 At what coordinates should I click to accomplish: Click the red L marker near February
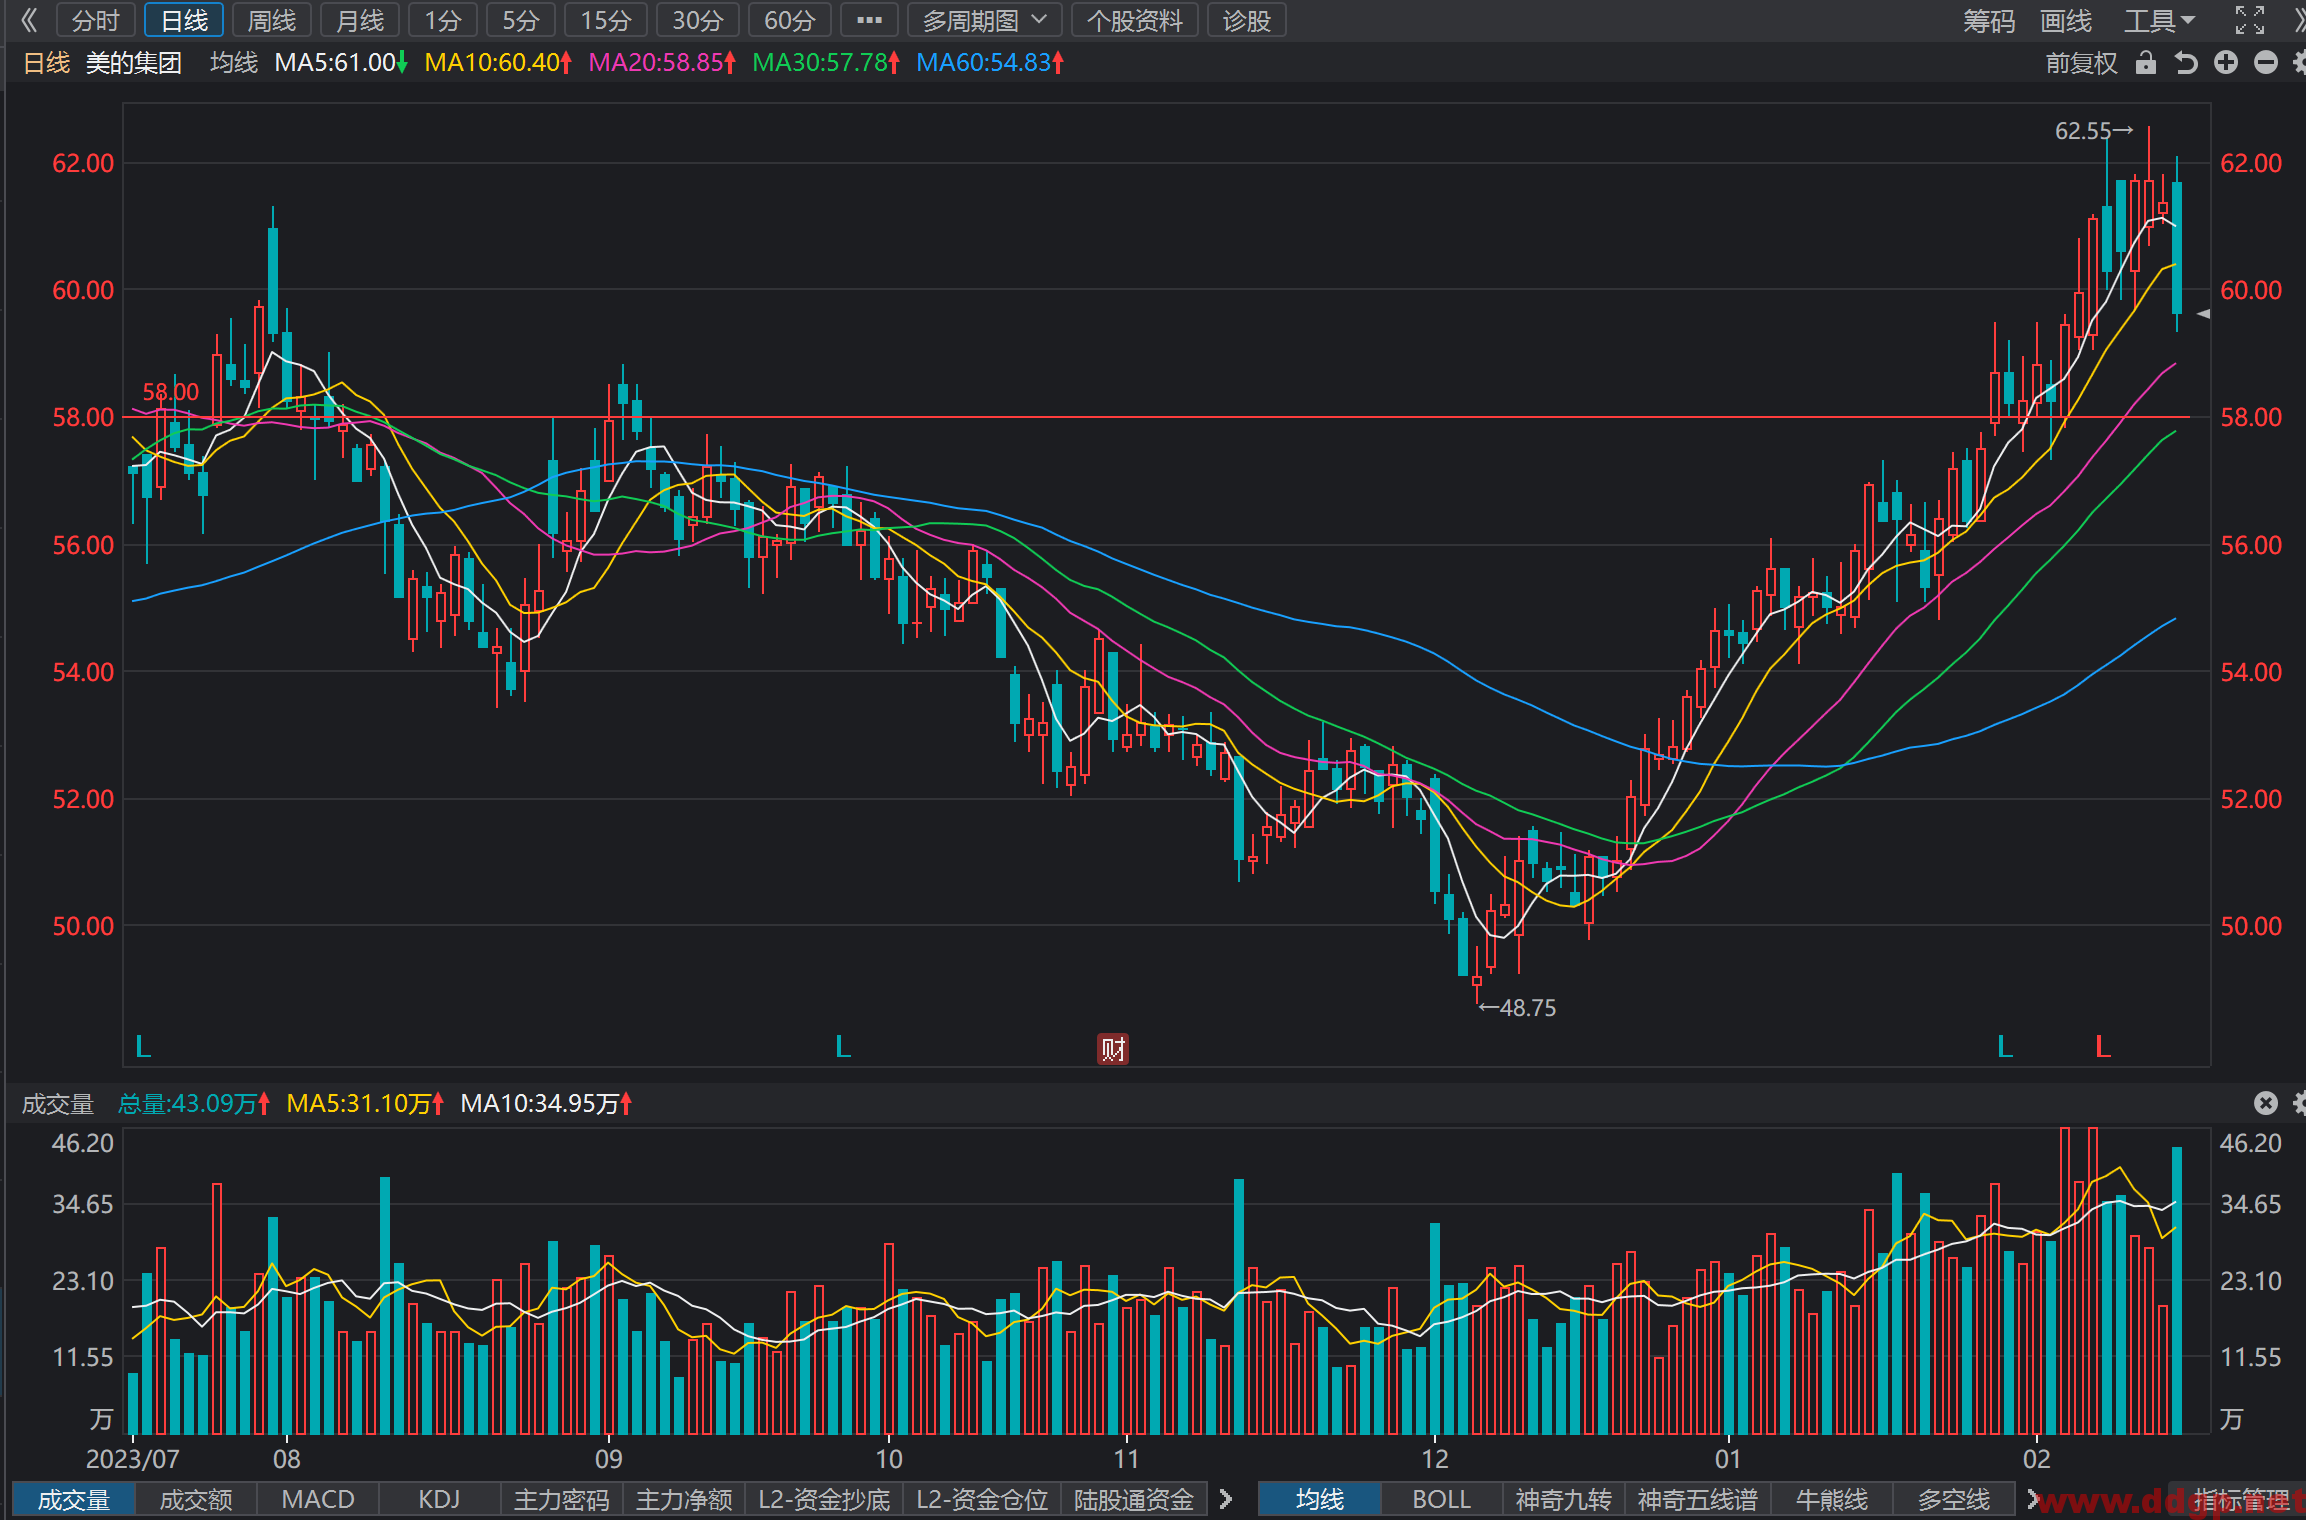pos(2103,1047)
